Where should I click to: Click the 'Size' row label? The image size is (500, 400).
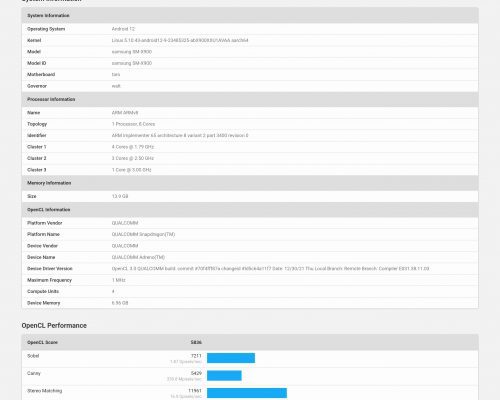click(32, 196)
